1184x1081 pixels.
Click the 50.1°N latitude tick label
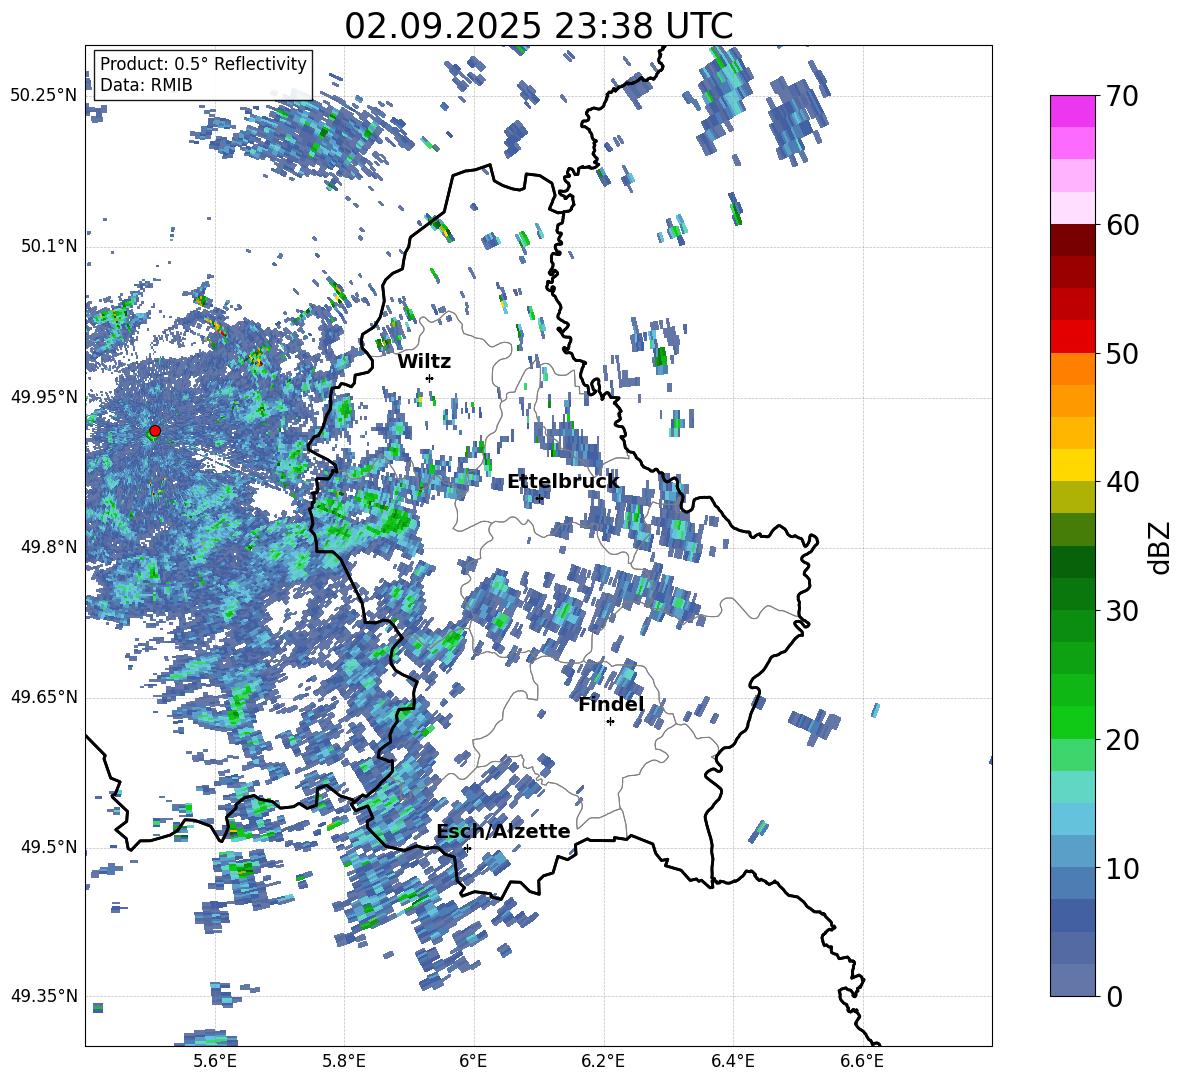[x=48, y=246]
